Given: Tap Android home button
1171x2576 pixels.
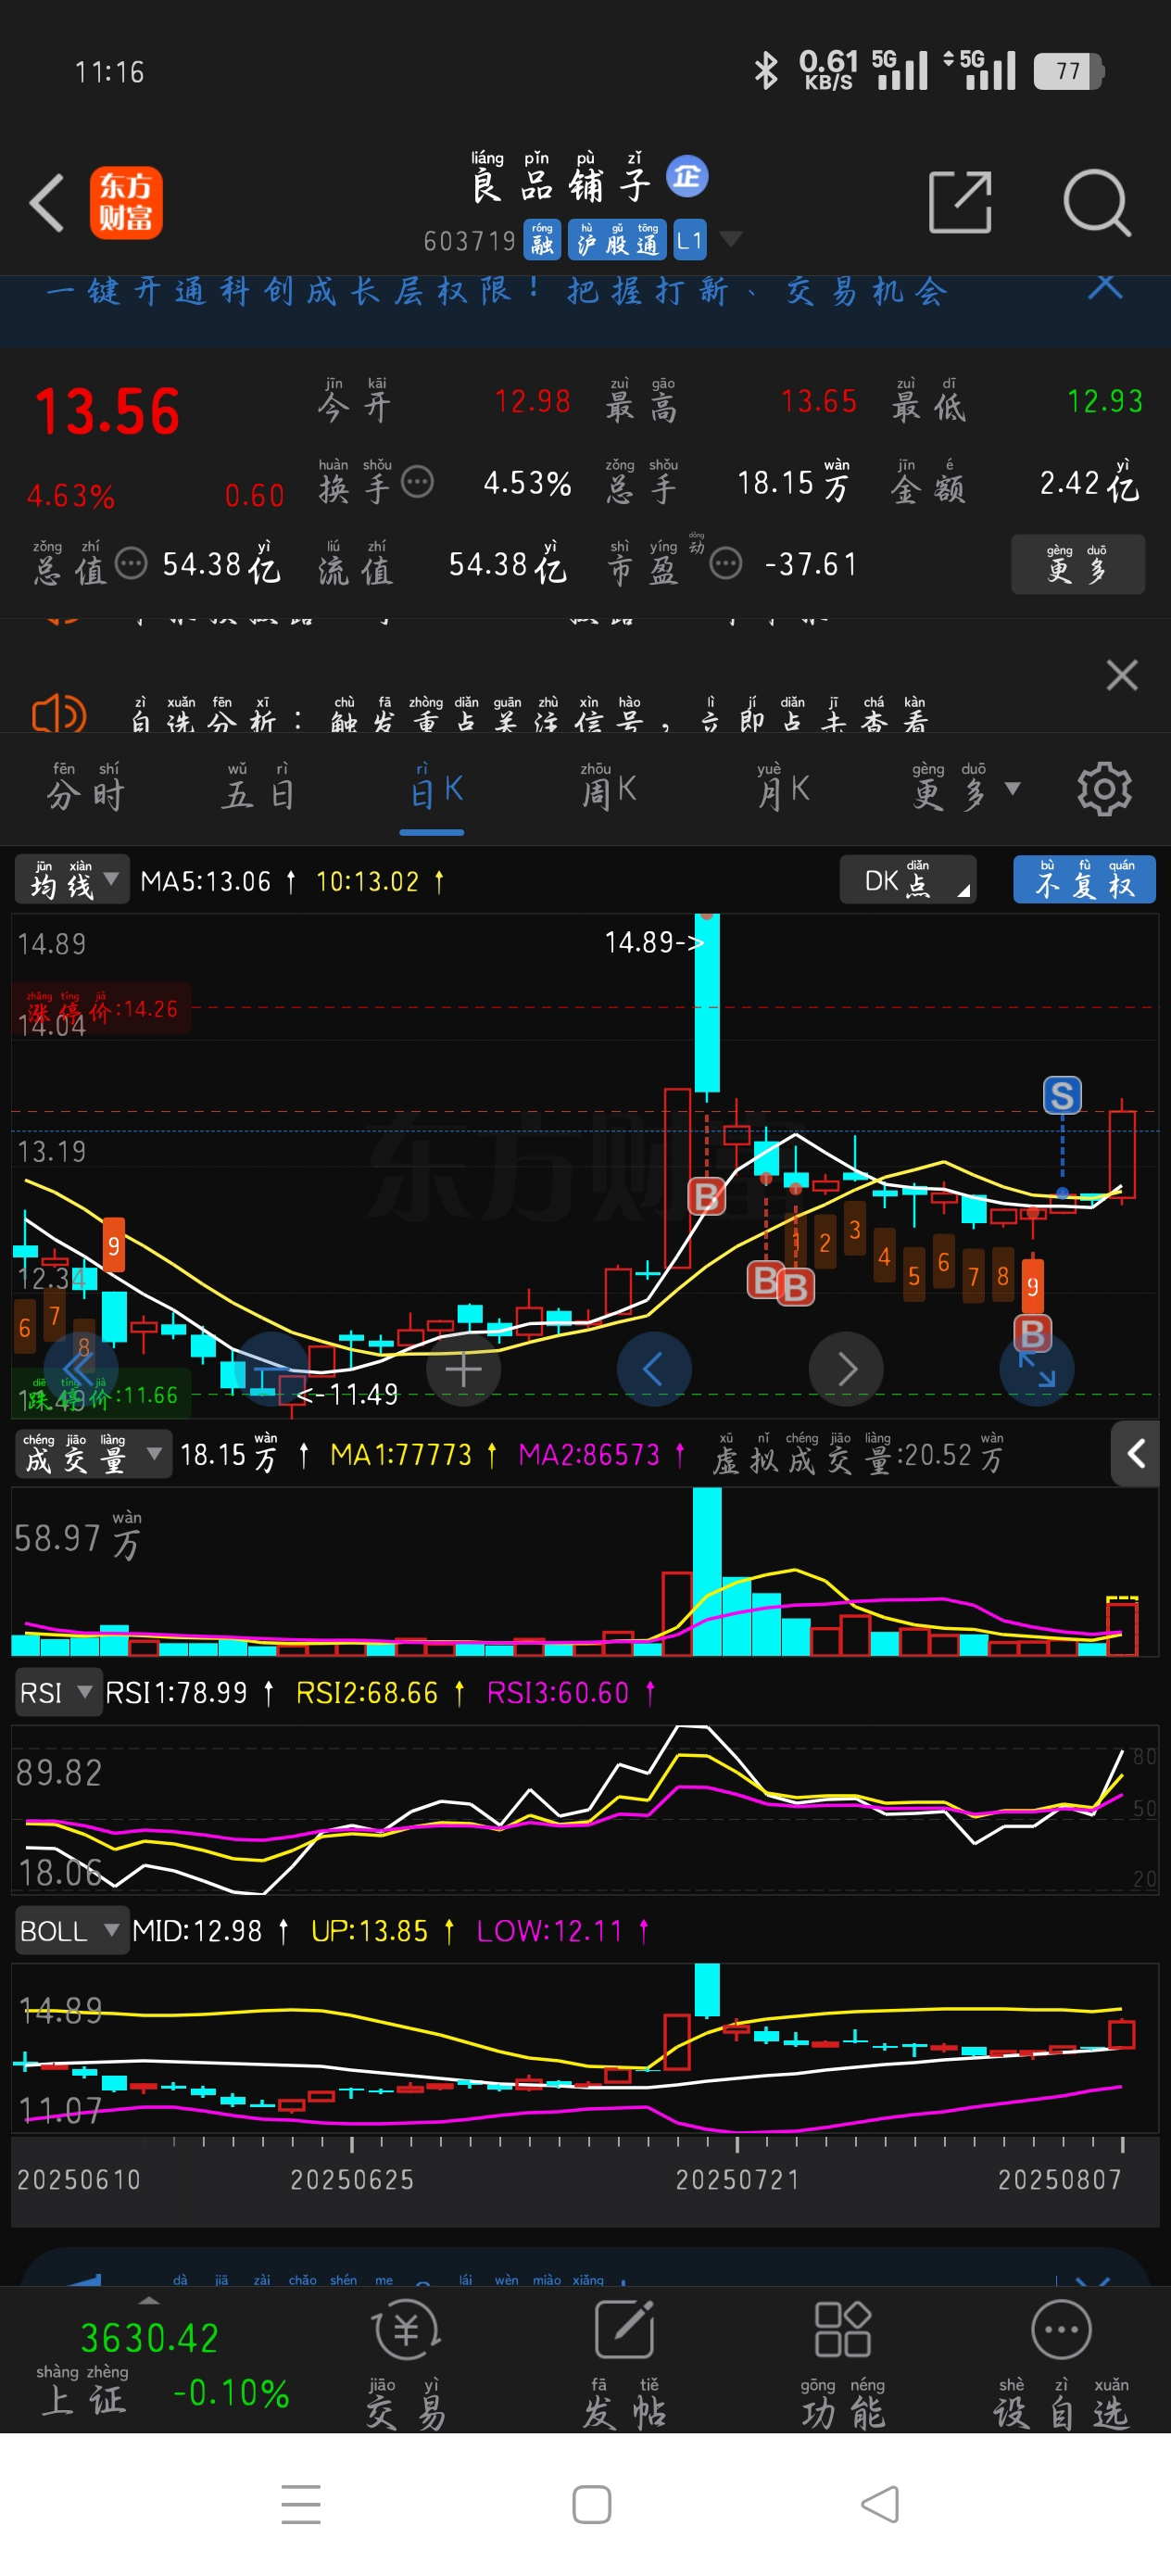Looking at the screenshot, I should (x=591, y=2504).
